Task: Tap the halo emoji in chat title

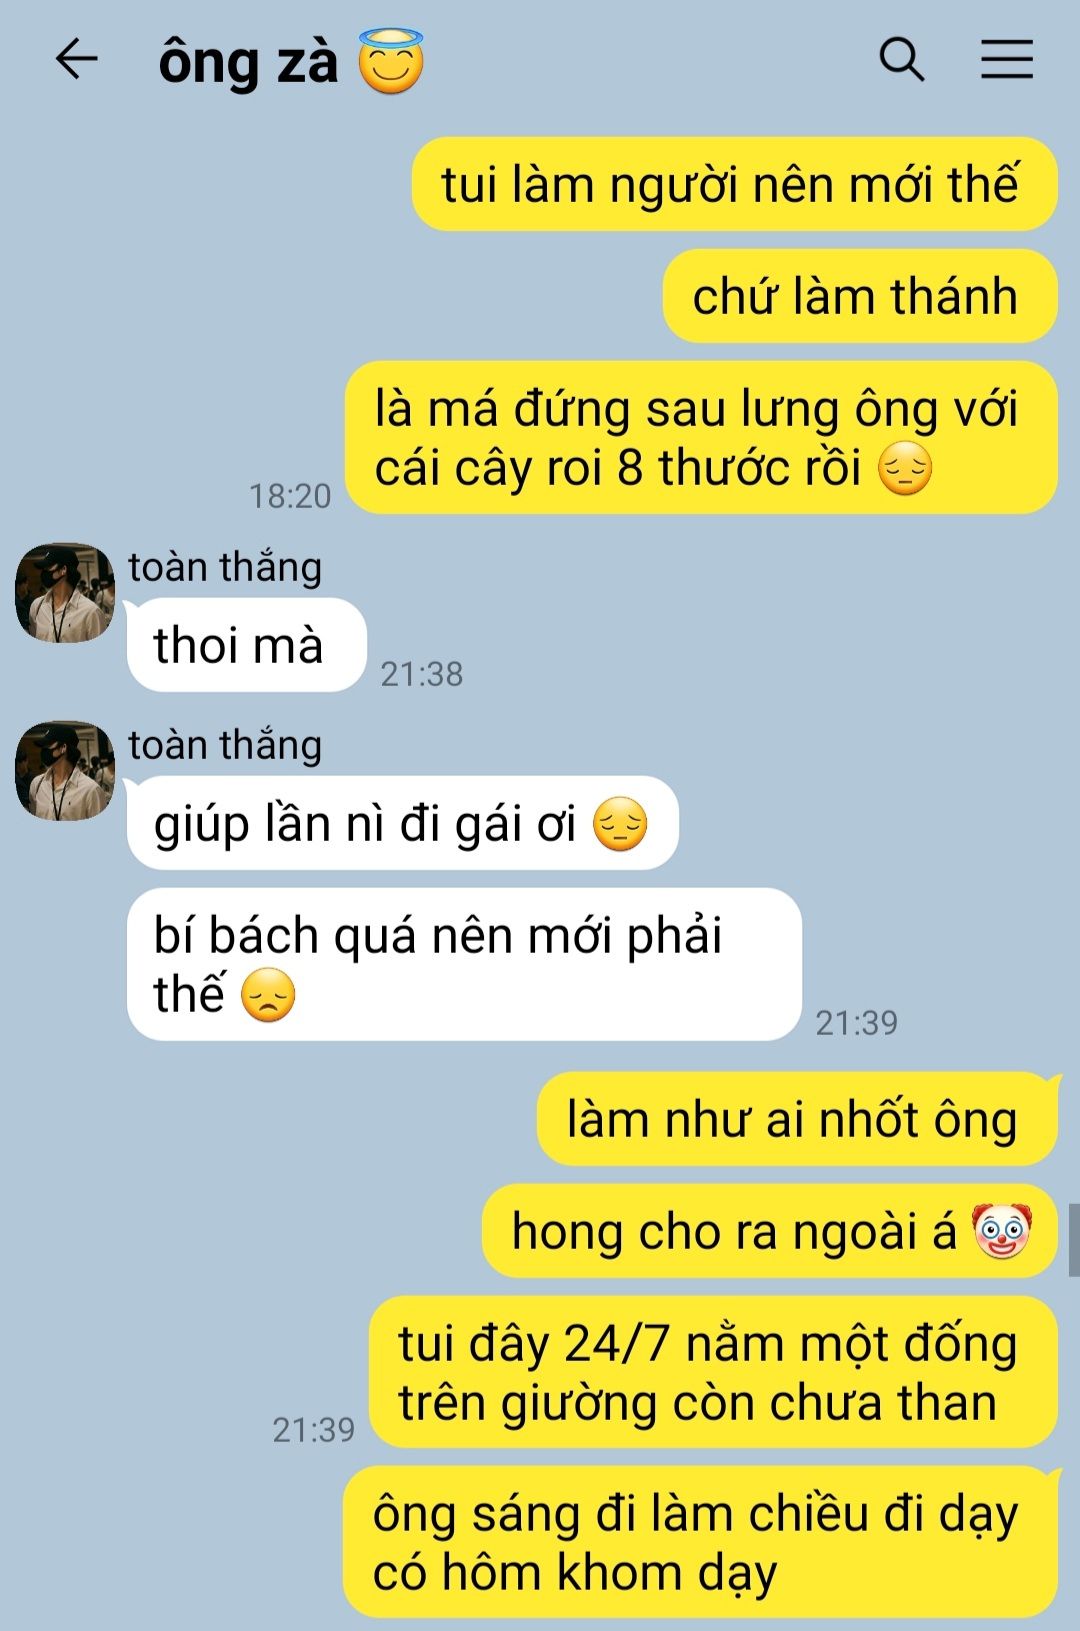Action: (x=391, y=61)
